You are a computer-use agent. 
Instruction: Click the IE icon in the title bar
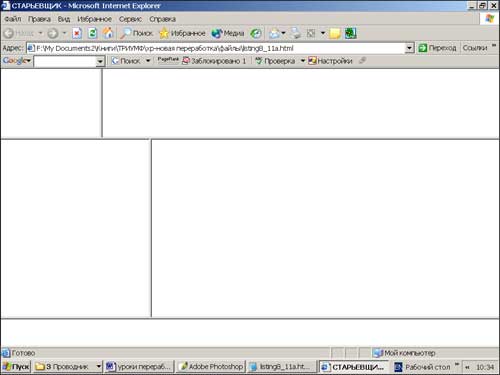(x=6, y=5)
